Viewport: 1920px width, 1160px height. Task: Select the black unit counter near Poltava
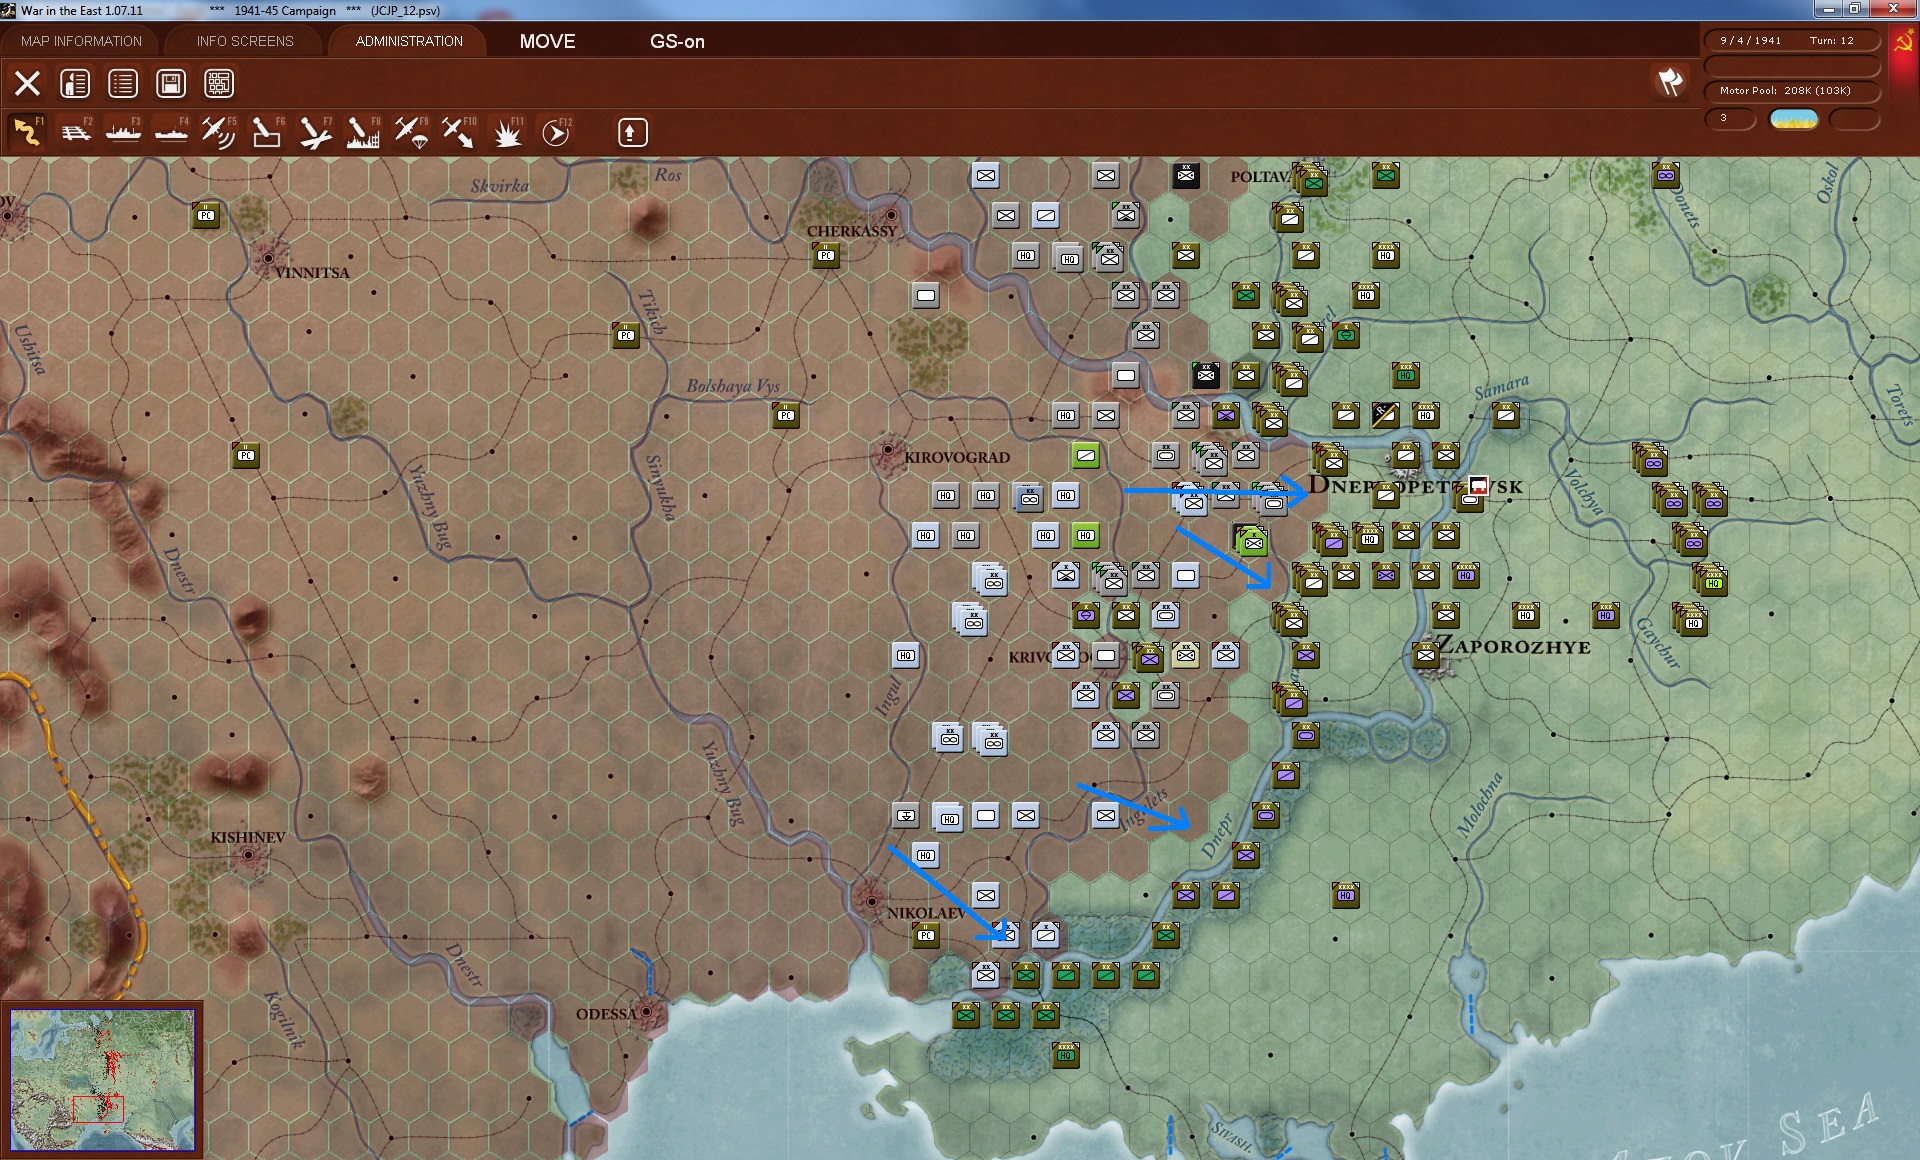pyautogui.click(x=1186, y=175)
